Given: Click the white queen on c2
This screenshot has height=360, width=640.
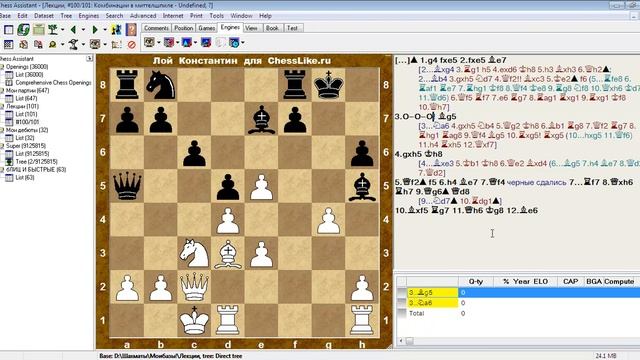Looking at the screenshot, I should [x=194, y=287].
